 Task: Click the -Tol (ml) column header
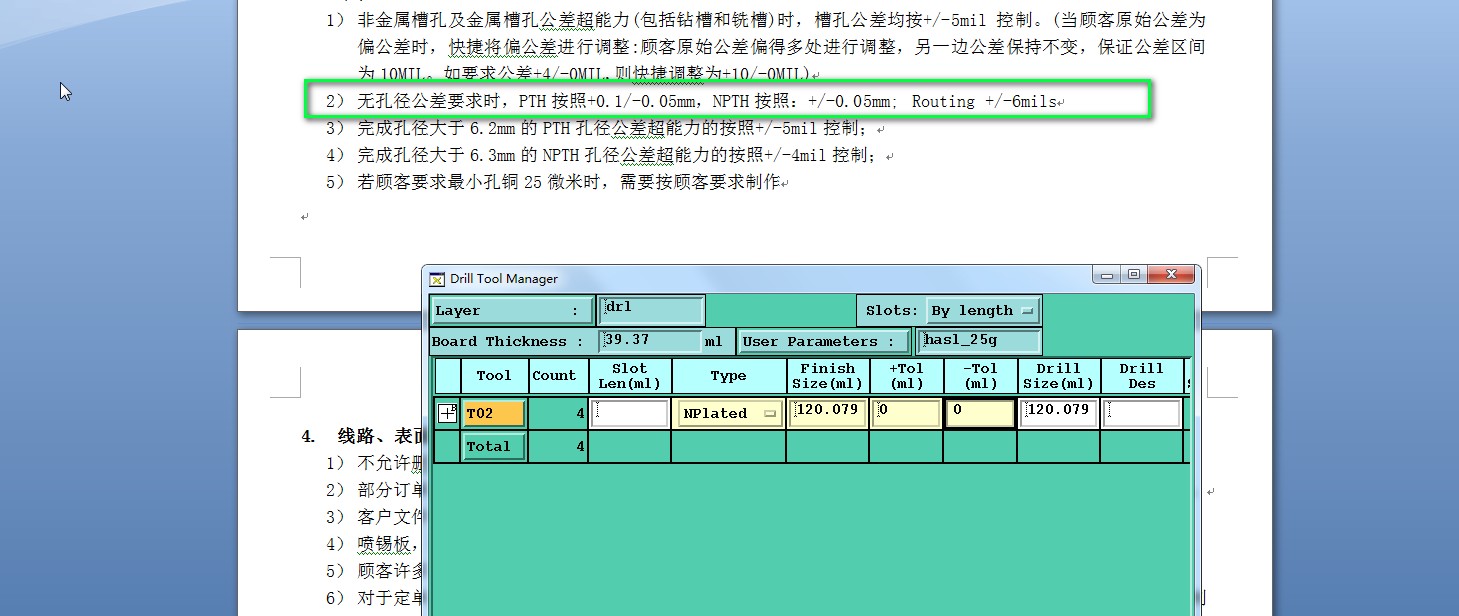[980, 376]
